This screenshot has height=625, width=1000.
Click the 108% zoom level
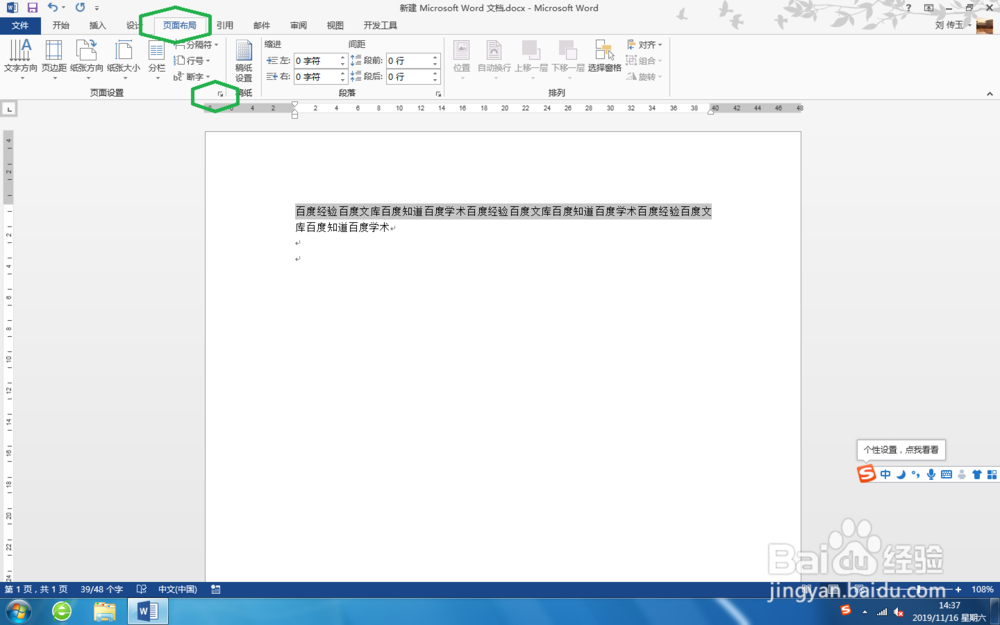(982, 590)
